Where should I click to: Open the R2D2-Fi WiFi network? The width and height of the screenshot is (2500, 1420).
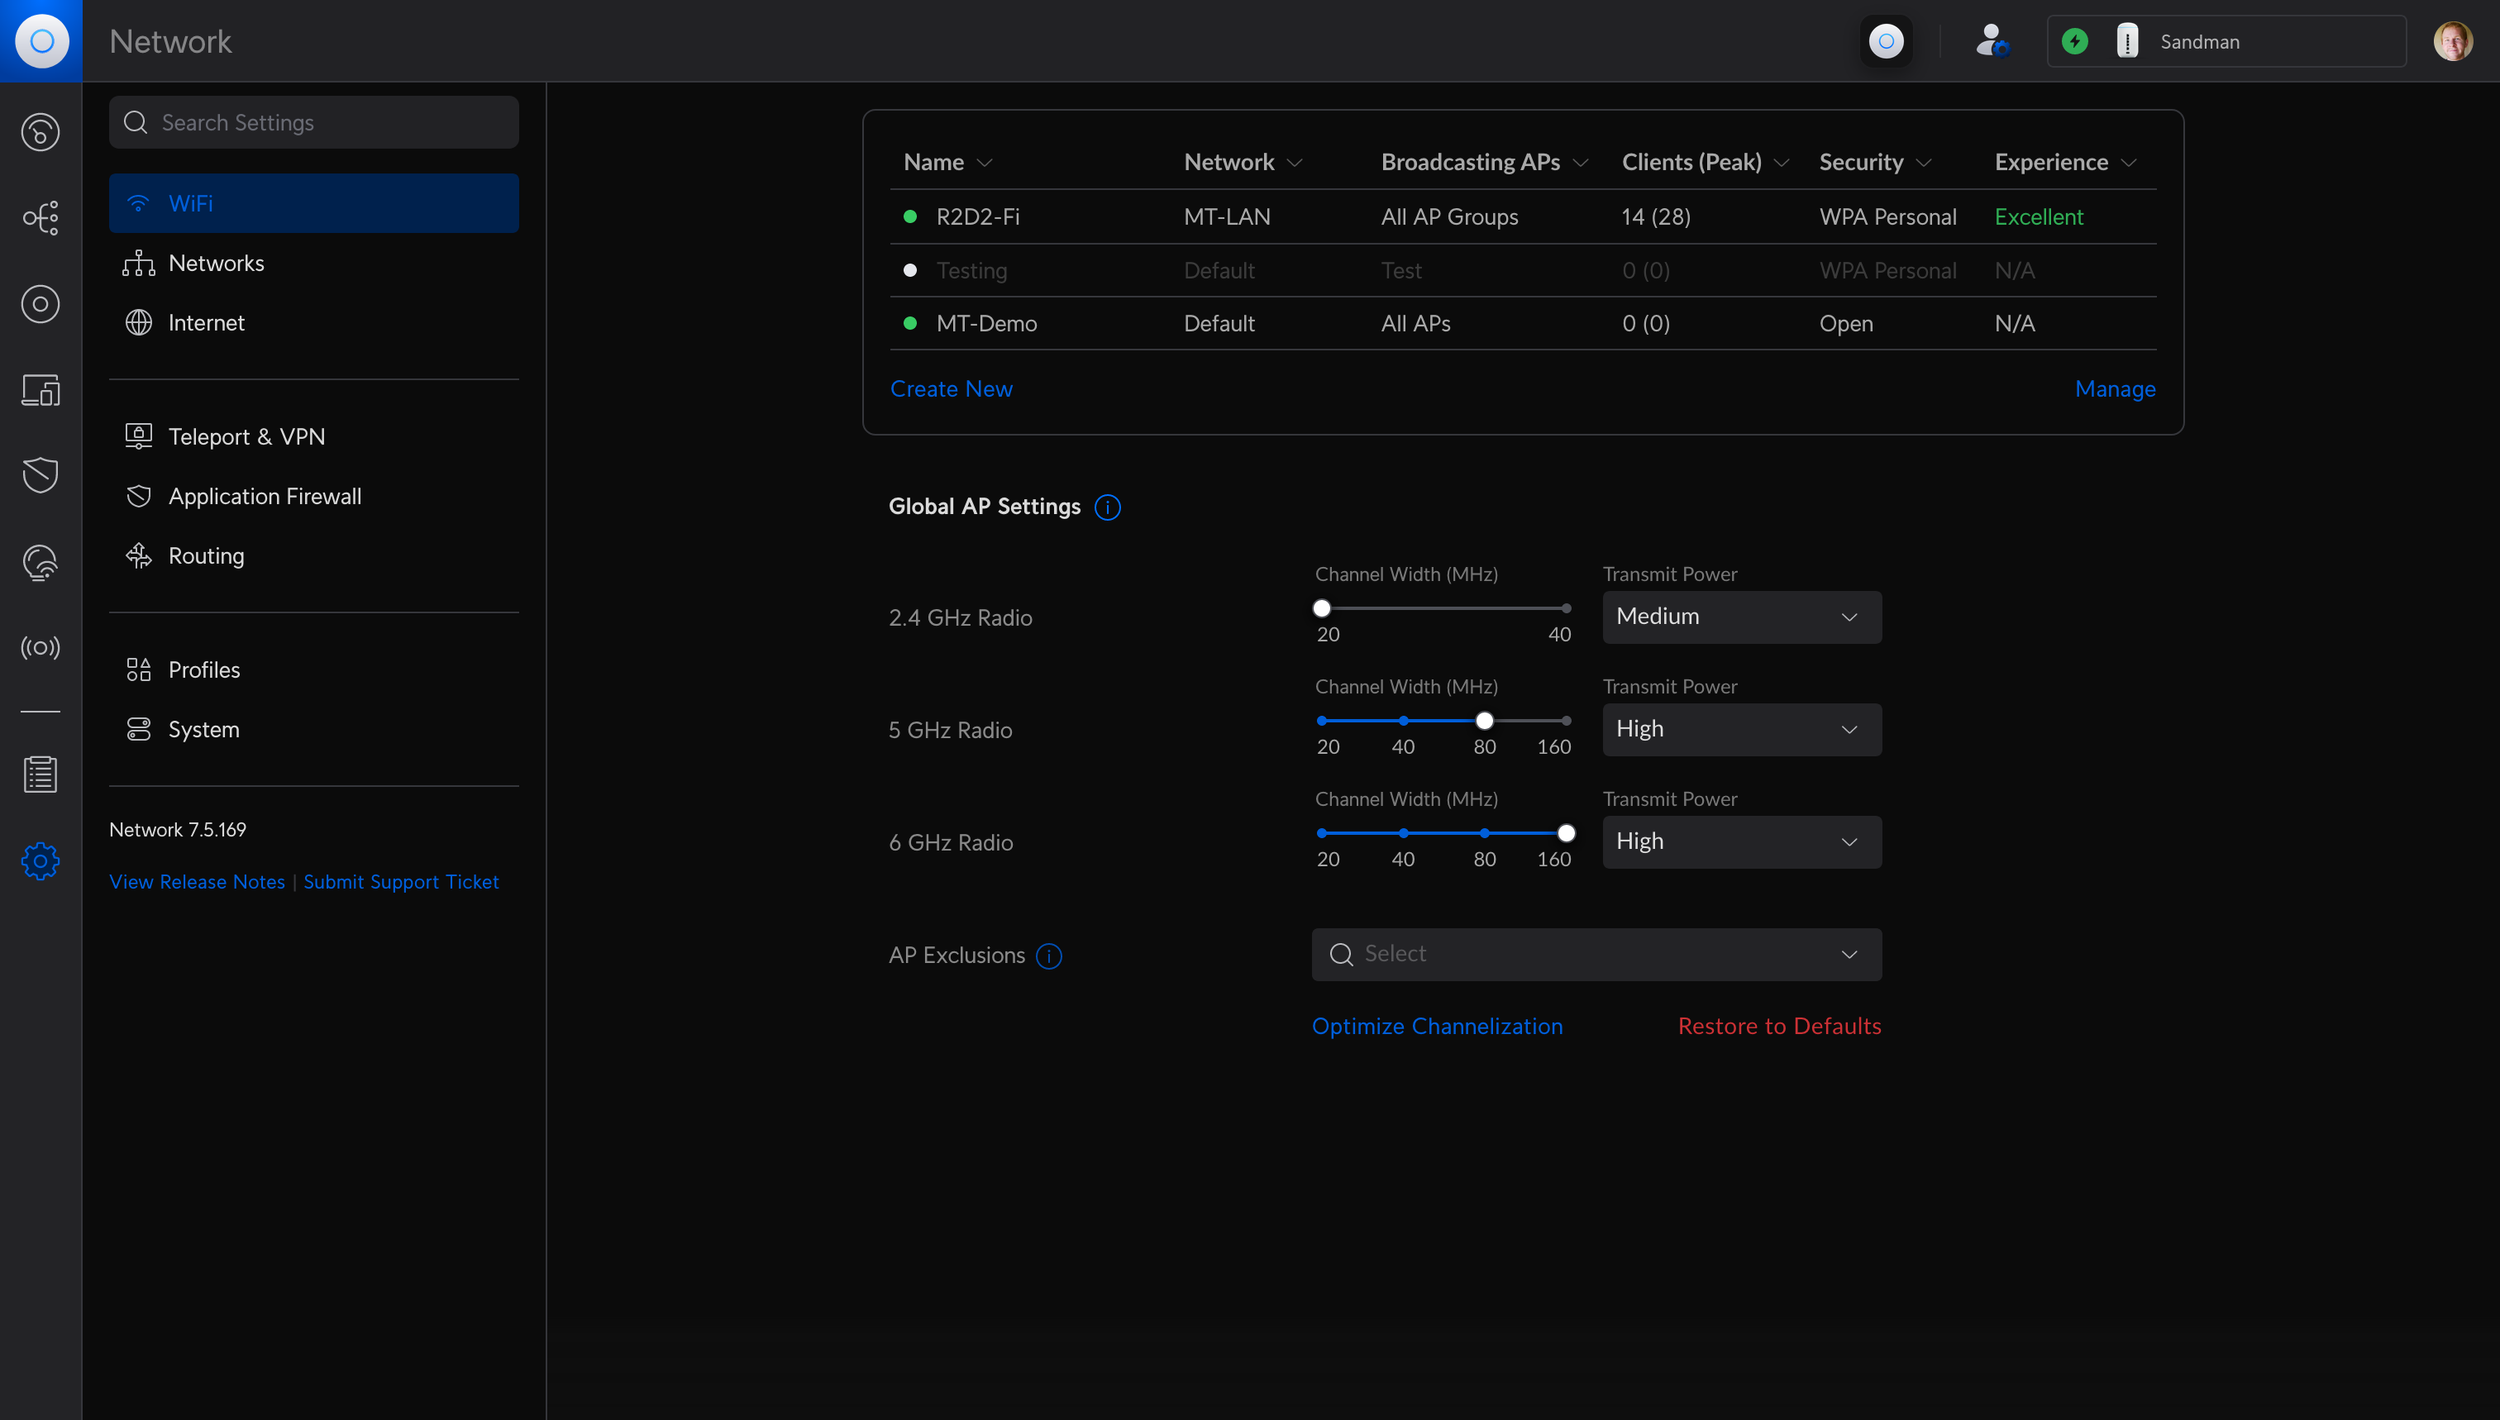click(x=1522, y=217)
